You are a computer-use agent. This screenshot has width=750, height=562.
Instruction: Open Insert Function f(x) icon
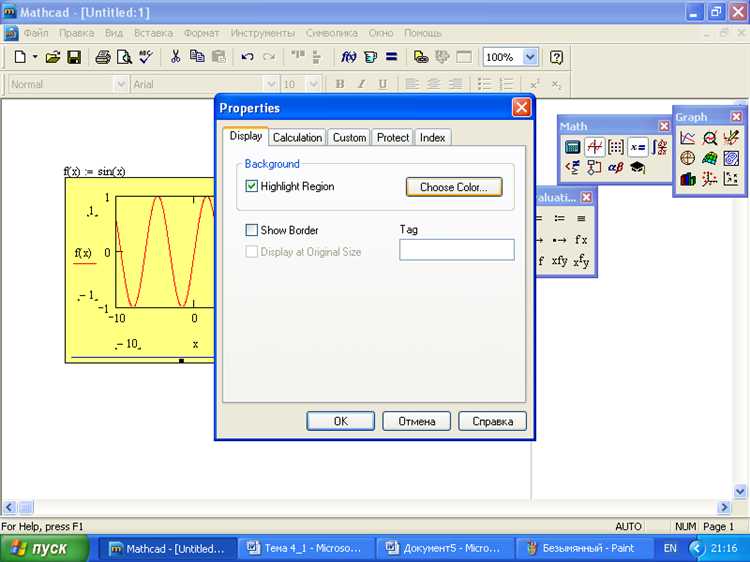tap(348, 57)
